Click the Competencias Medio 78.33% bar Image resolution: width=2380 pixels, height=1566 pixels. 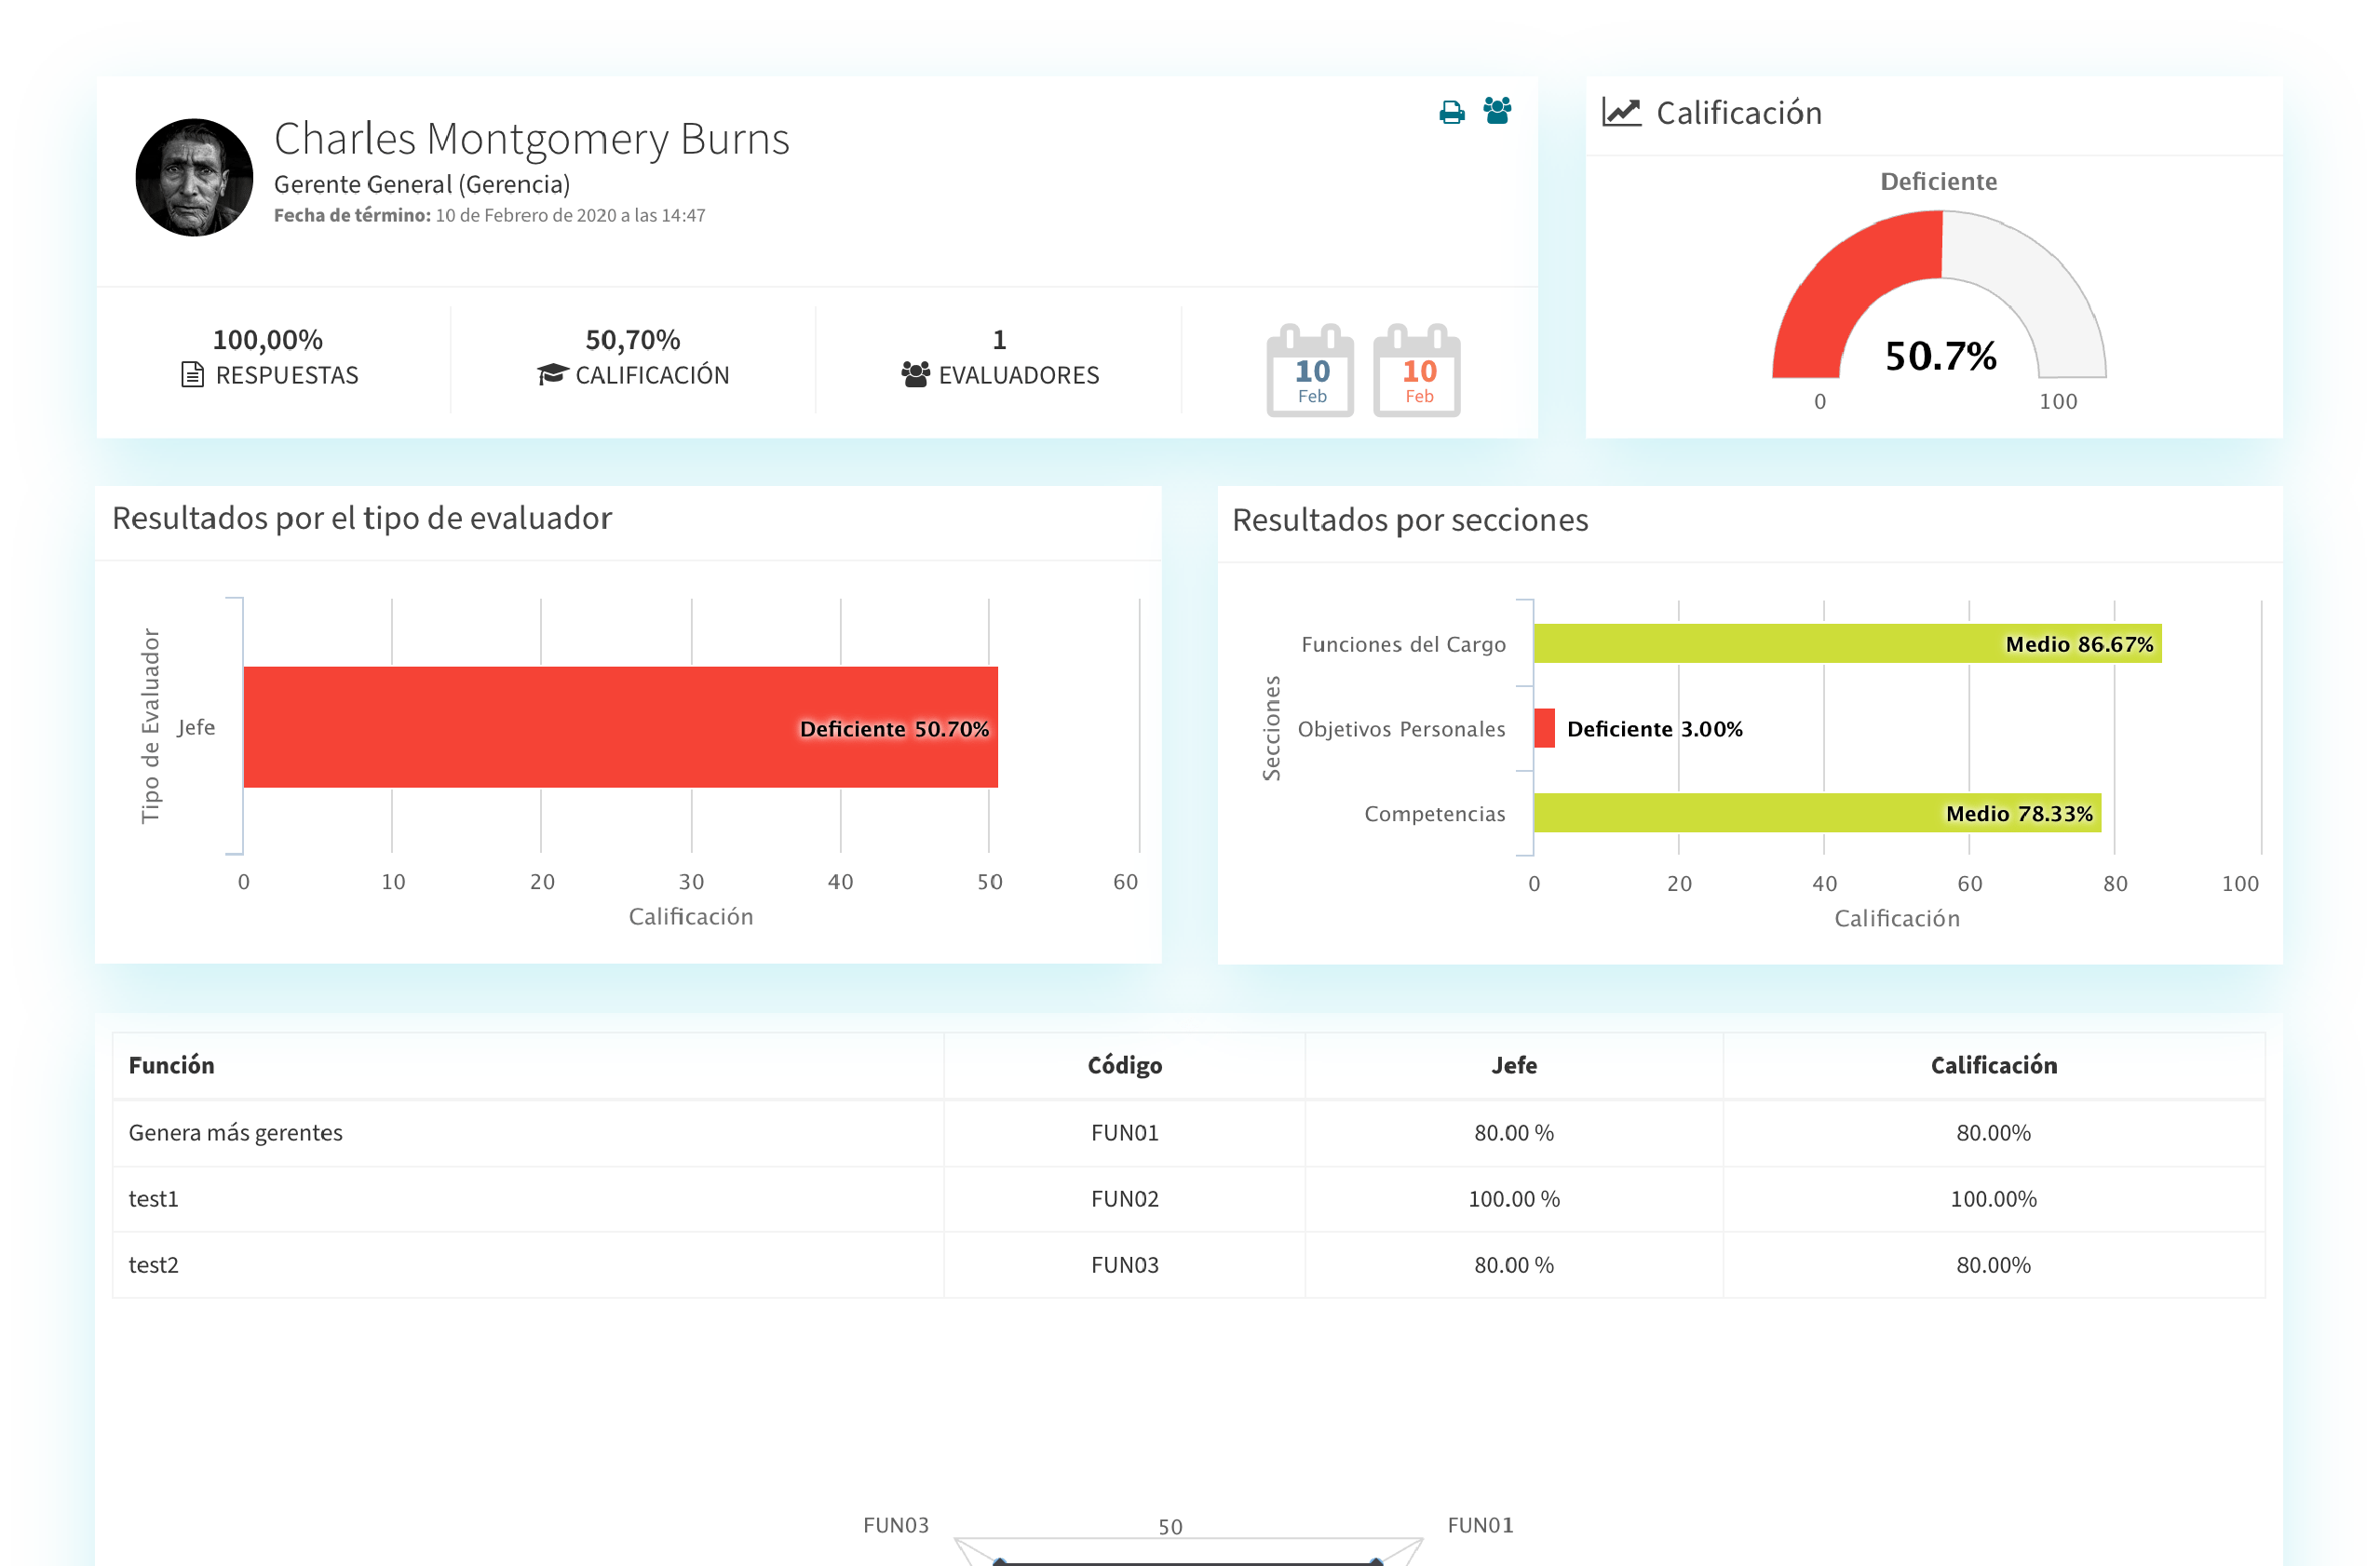pyautogui.click(x=1816, y=813)
